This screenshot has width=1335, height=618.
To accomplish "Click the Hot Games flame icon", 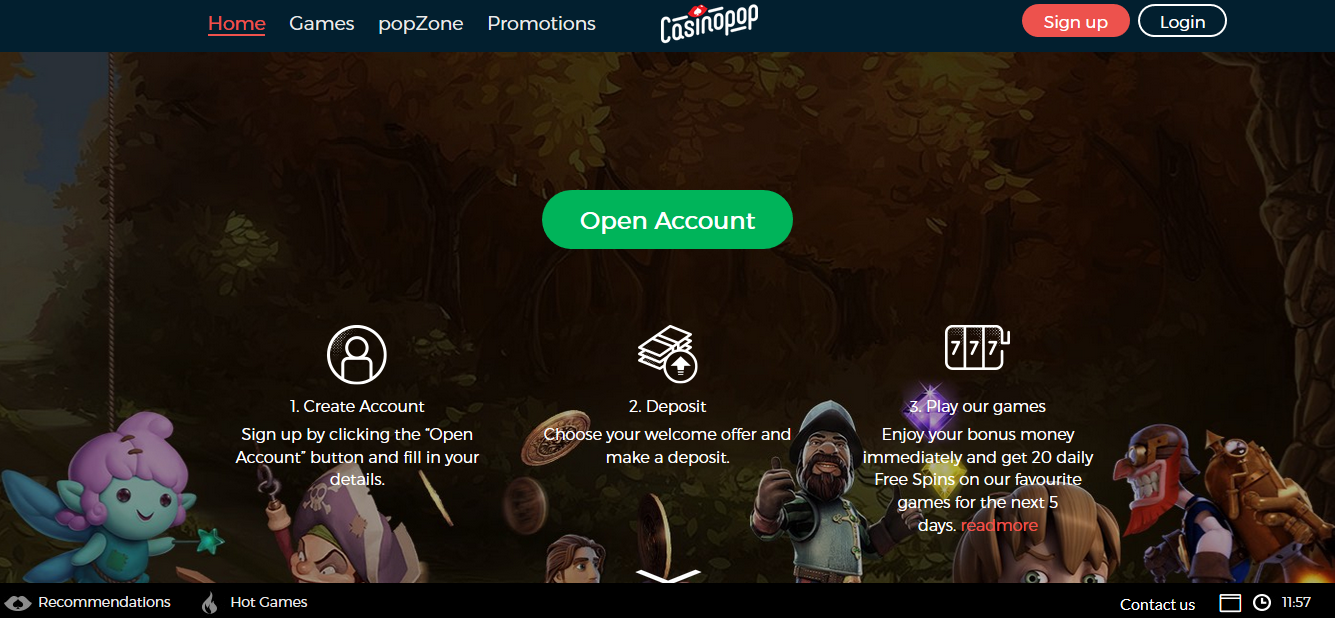I will (210, 603).
